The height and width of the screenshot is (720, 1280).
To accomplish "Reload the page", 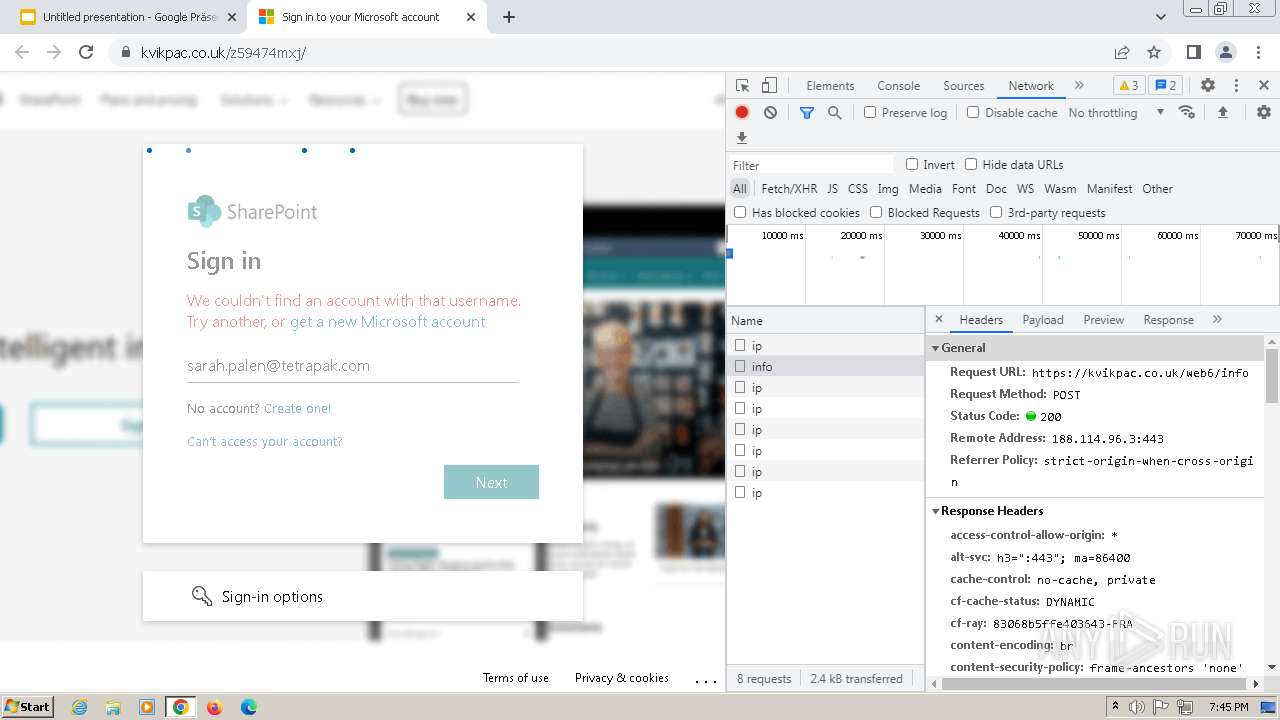I will point(86,52).
